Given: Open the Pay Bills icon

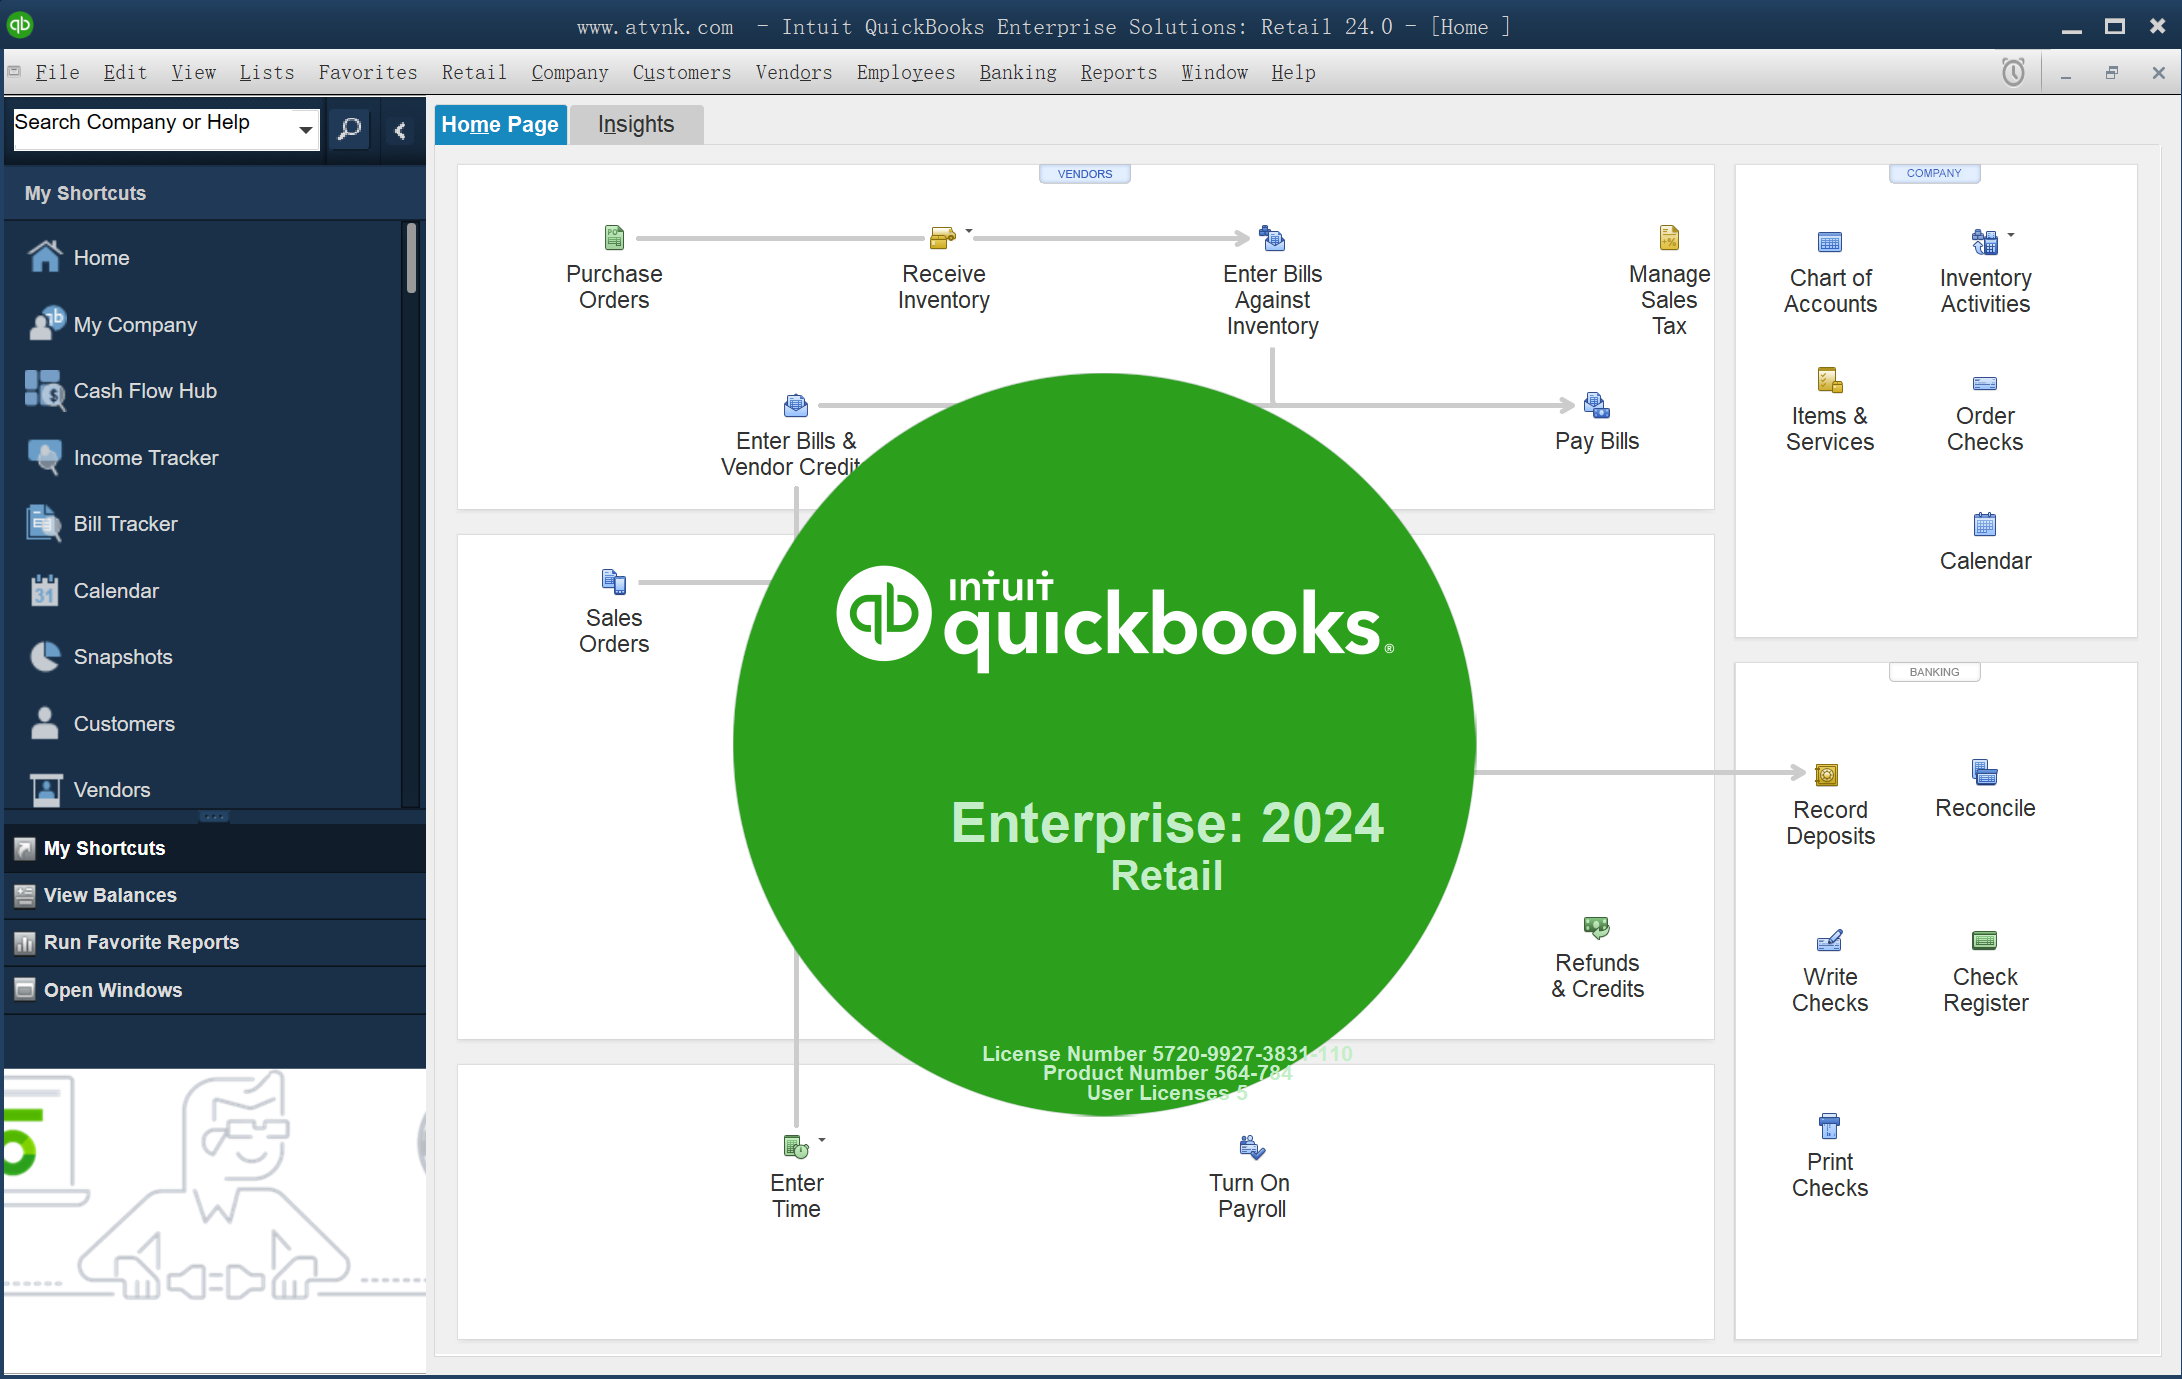Looking at the screenshot, I should pos(1597,405).
